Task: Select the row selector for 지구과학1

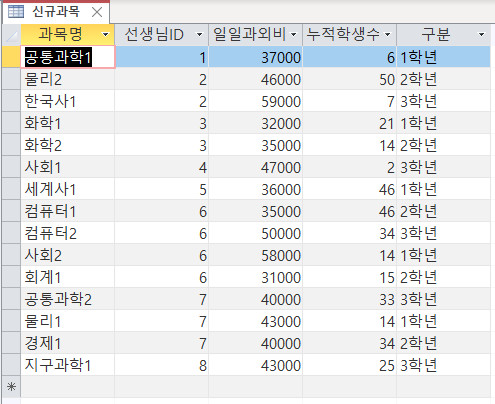Action: [x=12, y=365]
